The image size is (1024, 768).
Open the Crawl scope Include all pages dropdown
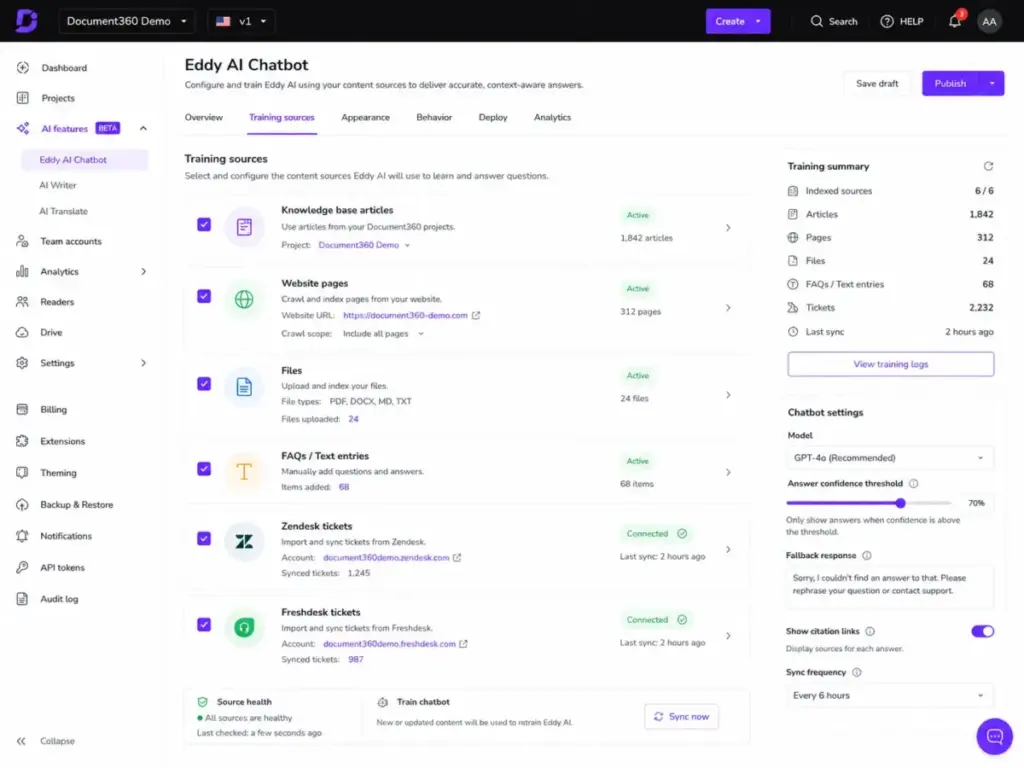point(383,334)
